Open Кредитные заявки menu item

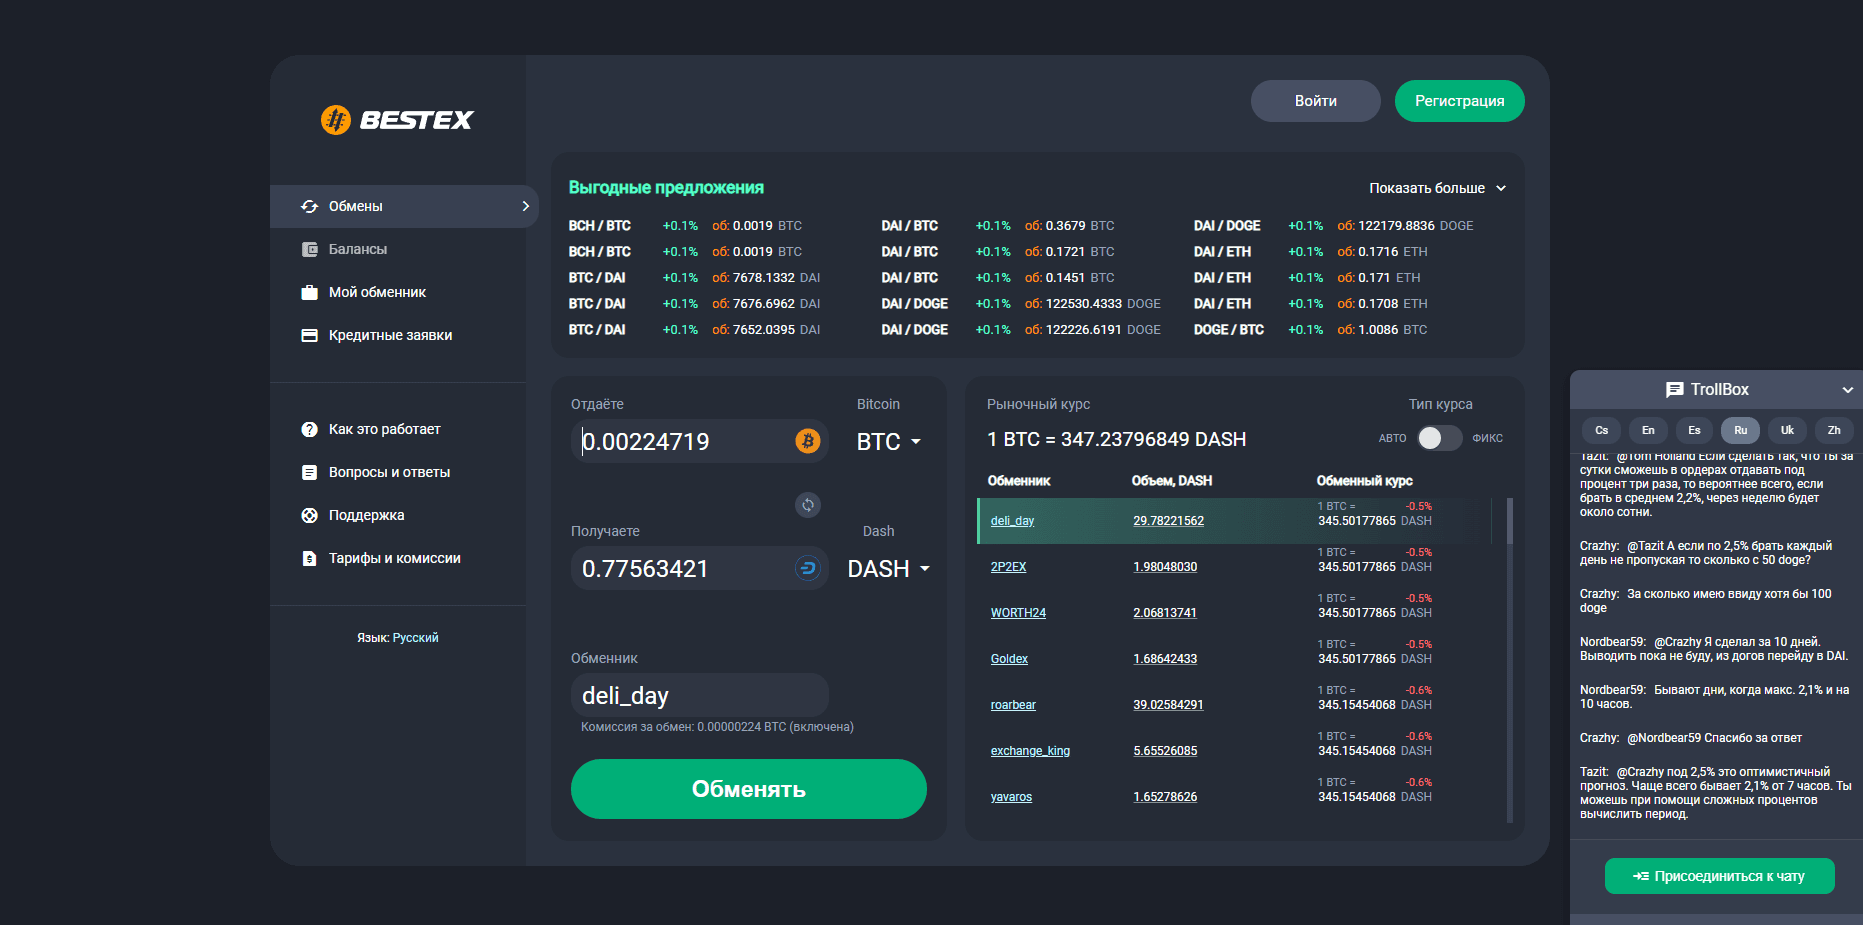(390, 335)
